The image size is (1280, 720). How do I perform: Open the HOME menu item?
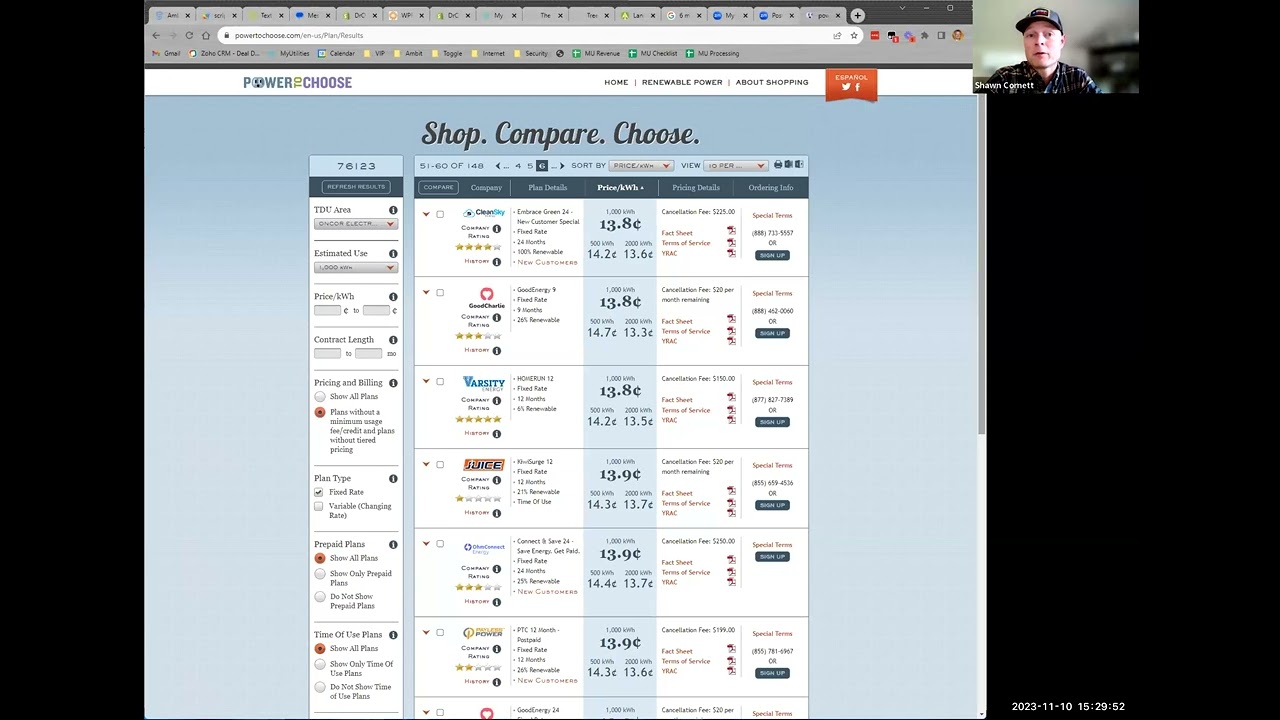[x=616, y=83]
